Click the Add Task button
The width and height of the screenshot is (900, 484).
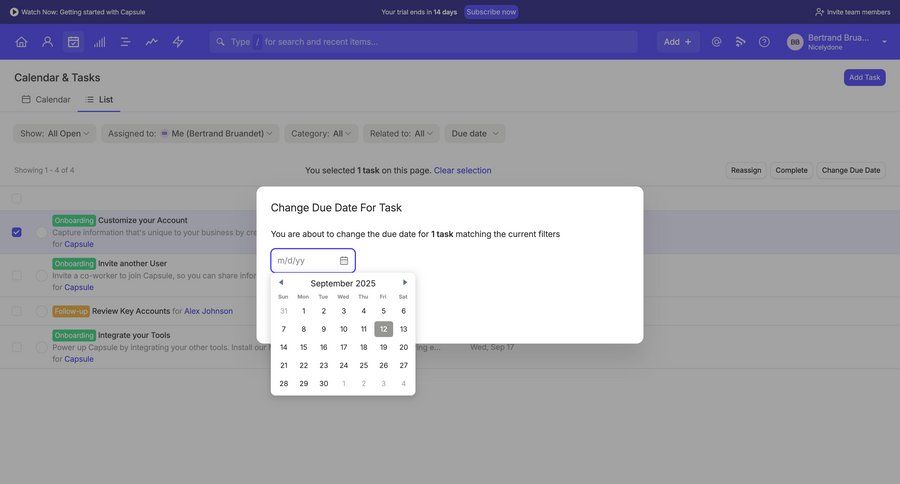click(864, 78)
